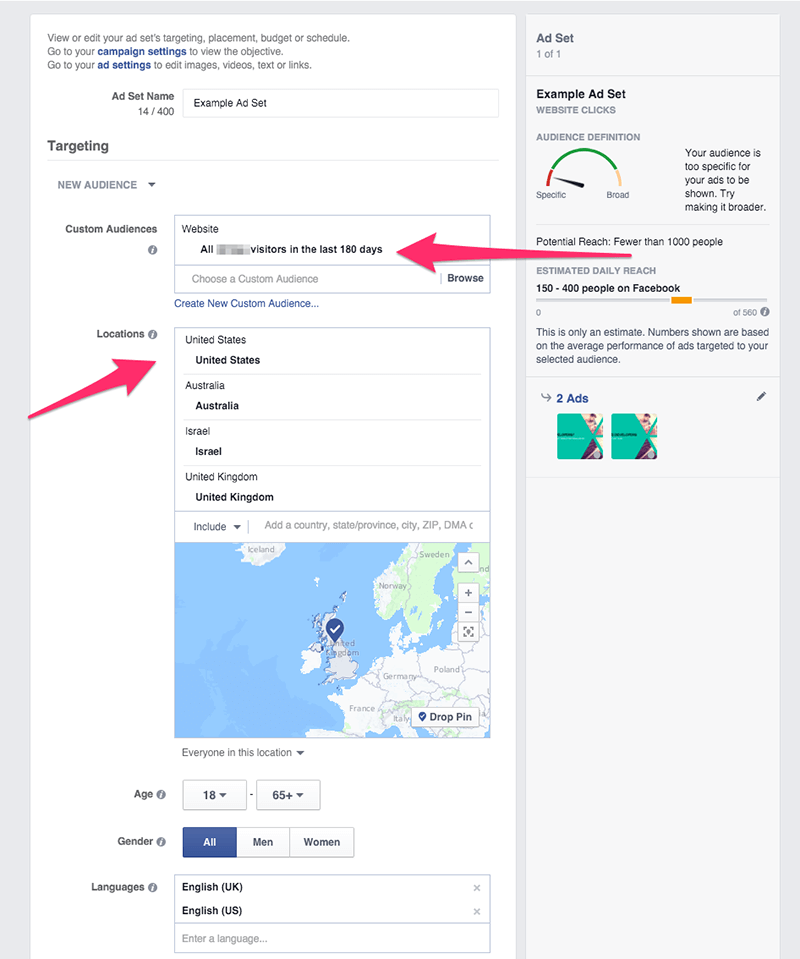Click the pencil edit icon beside 2 Ads

click(x=761, y=397)
